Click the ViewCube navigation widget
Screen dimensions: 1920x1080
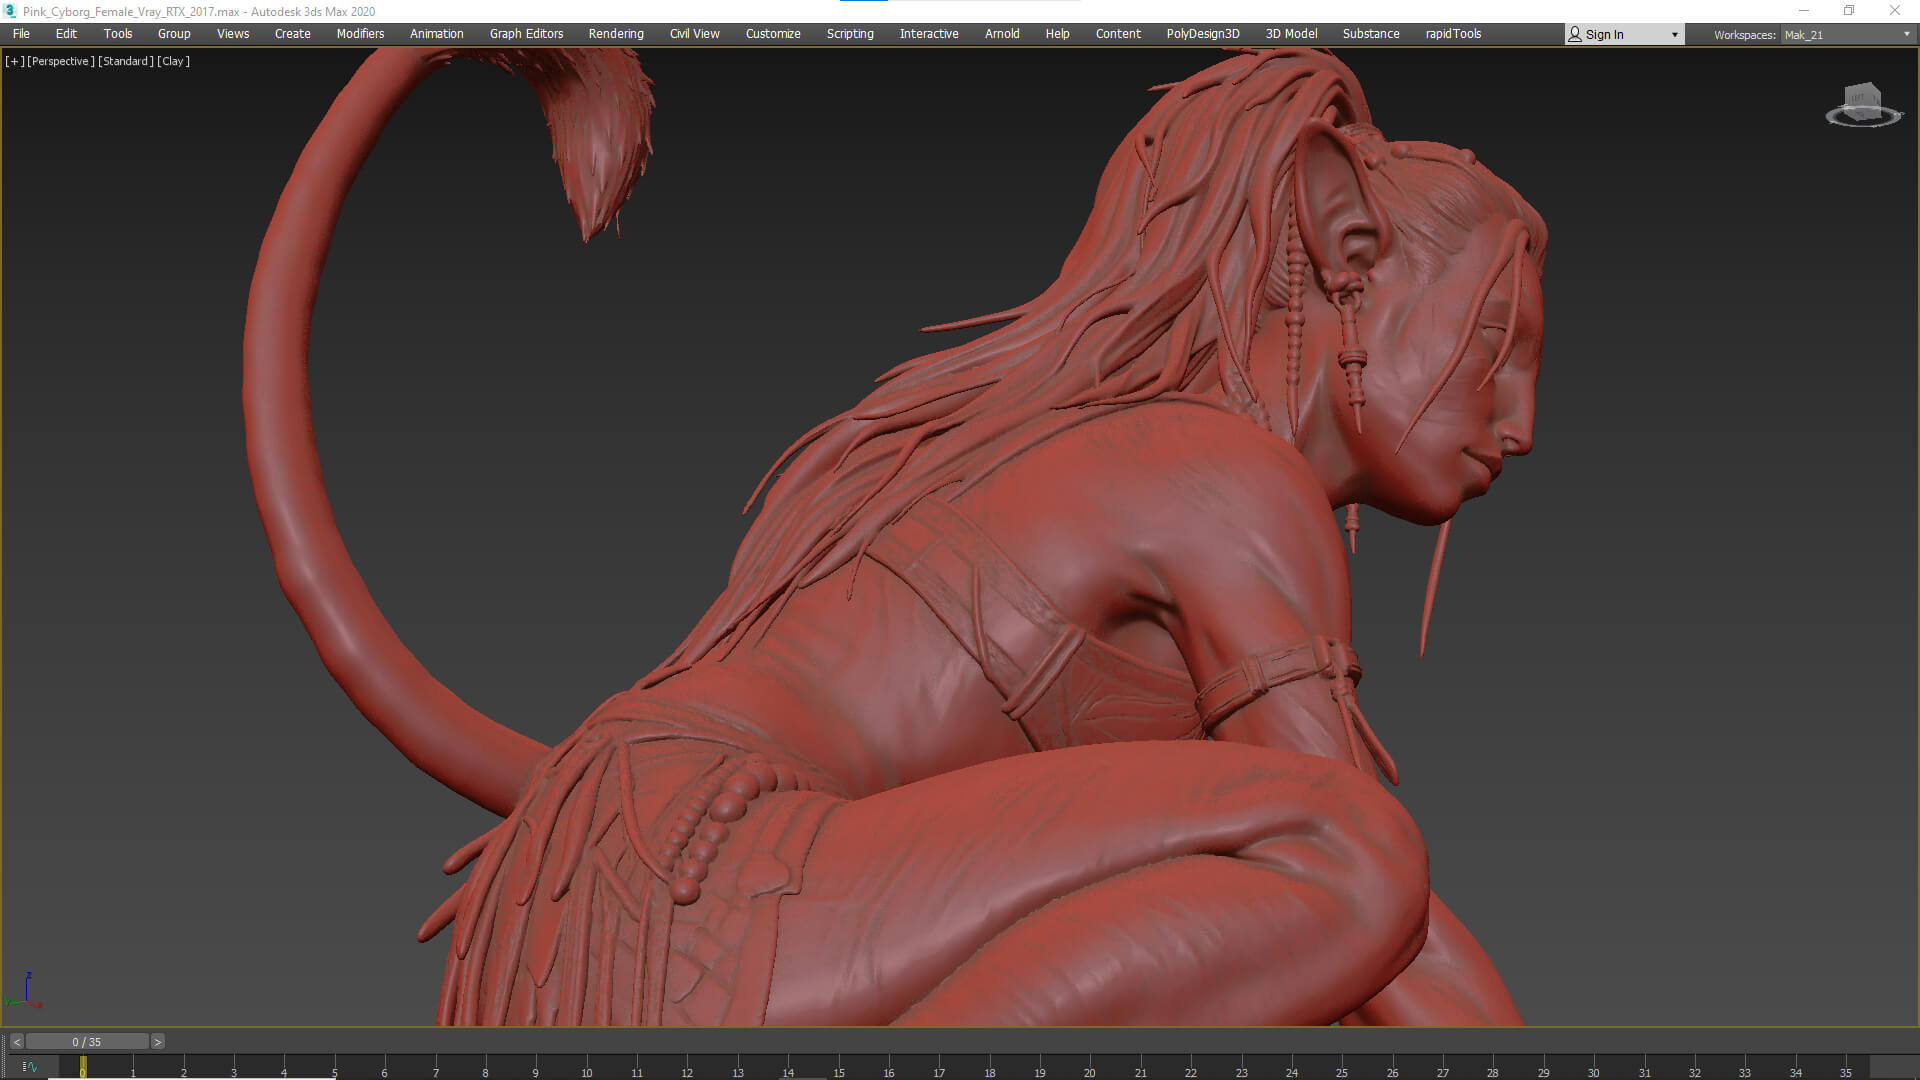click(1863, 106)
